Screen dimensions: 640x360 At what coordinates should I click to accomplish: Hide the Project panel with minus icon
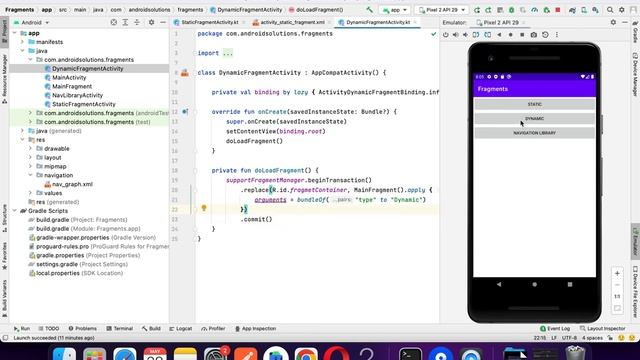[163, 22]
